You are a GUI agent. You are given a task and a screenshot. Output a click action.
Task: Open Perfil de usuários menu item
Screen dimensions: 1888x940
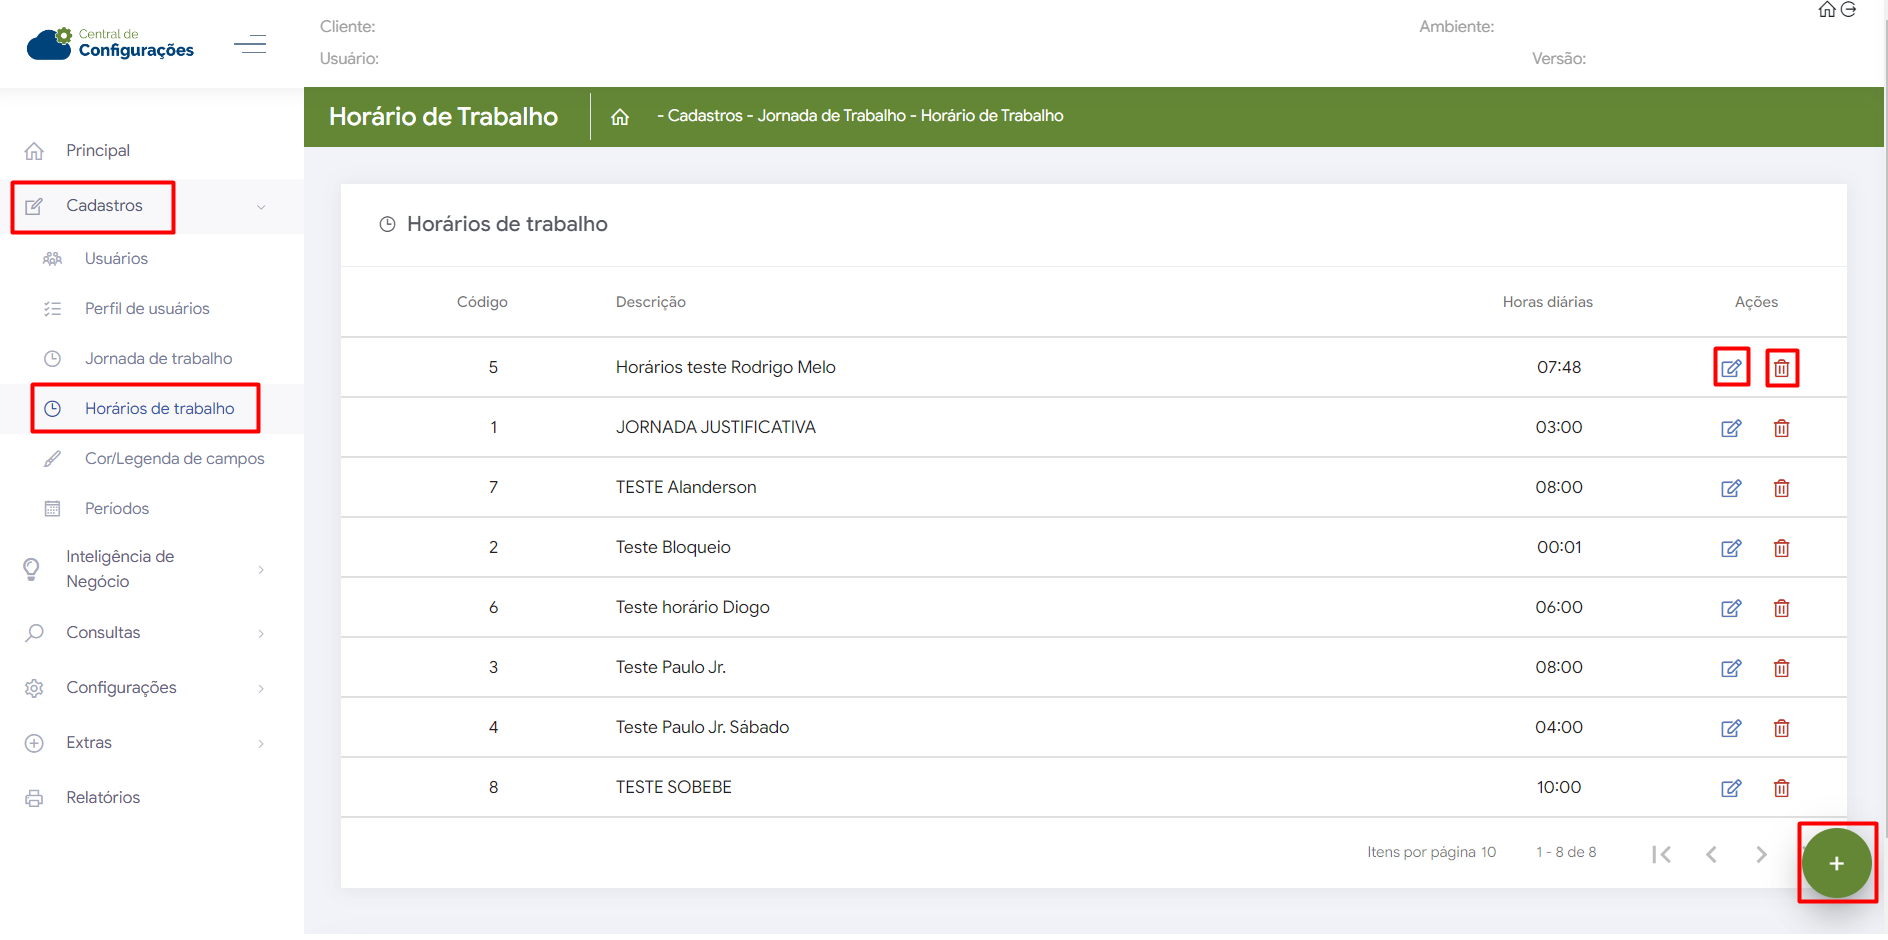point(147,309)
